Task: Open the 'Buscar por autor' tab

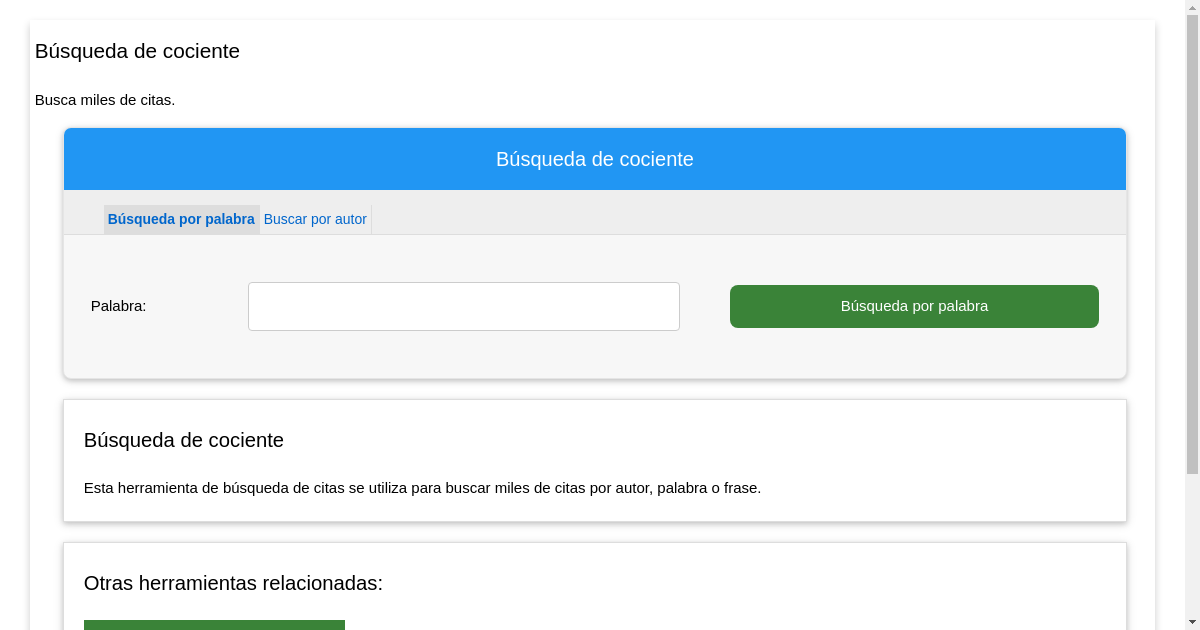Action: (x=315, y=219)
